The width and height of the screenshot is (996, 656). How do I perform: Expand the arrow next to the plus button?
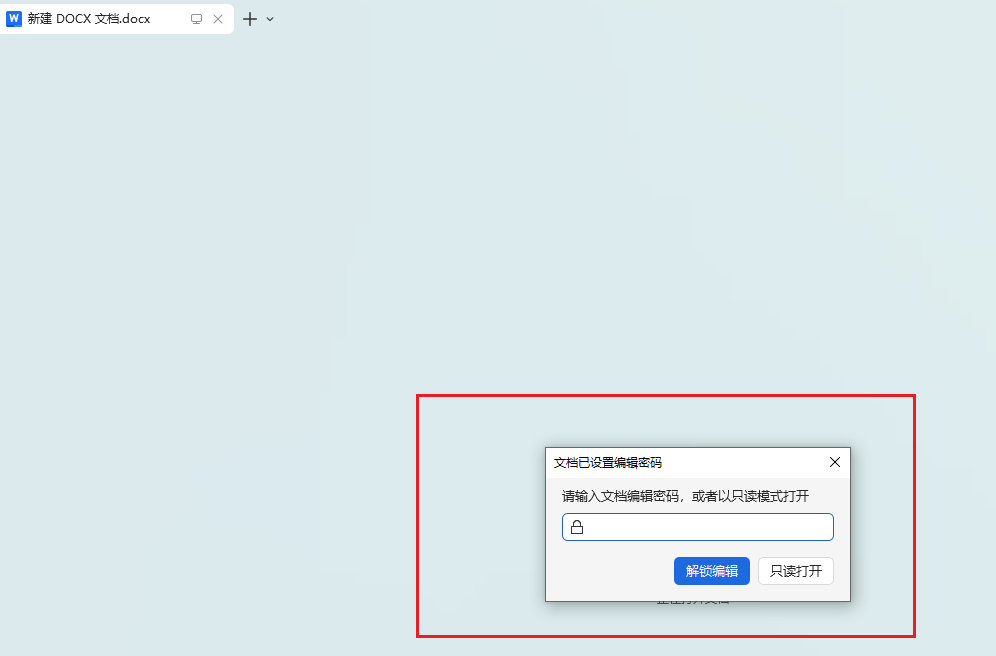[269, 18]
